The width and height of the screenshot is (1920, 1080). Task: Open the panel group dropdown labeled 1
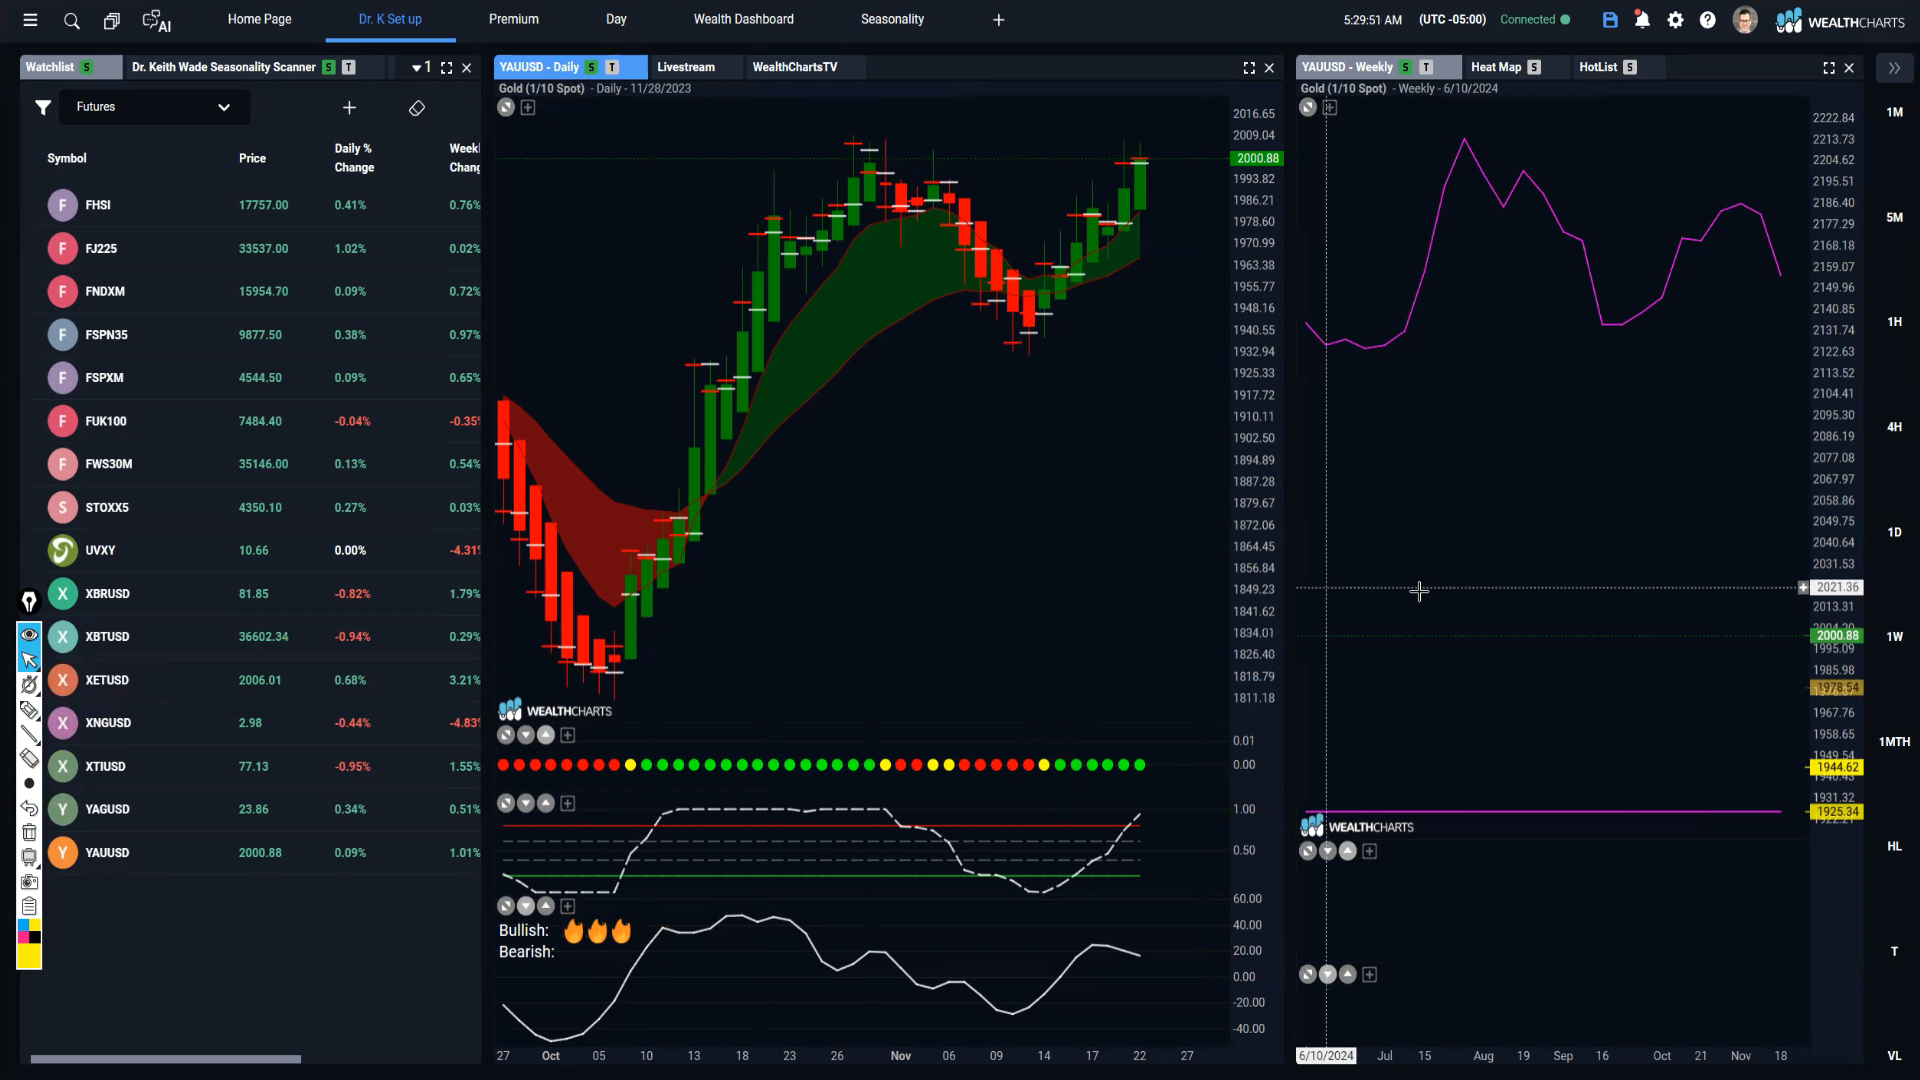pos(421,67)
